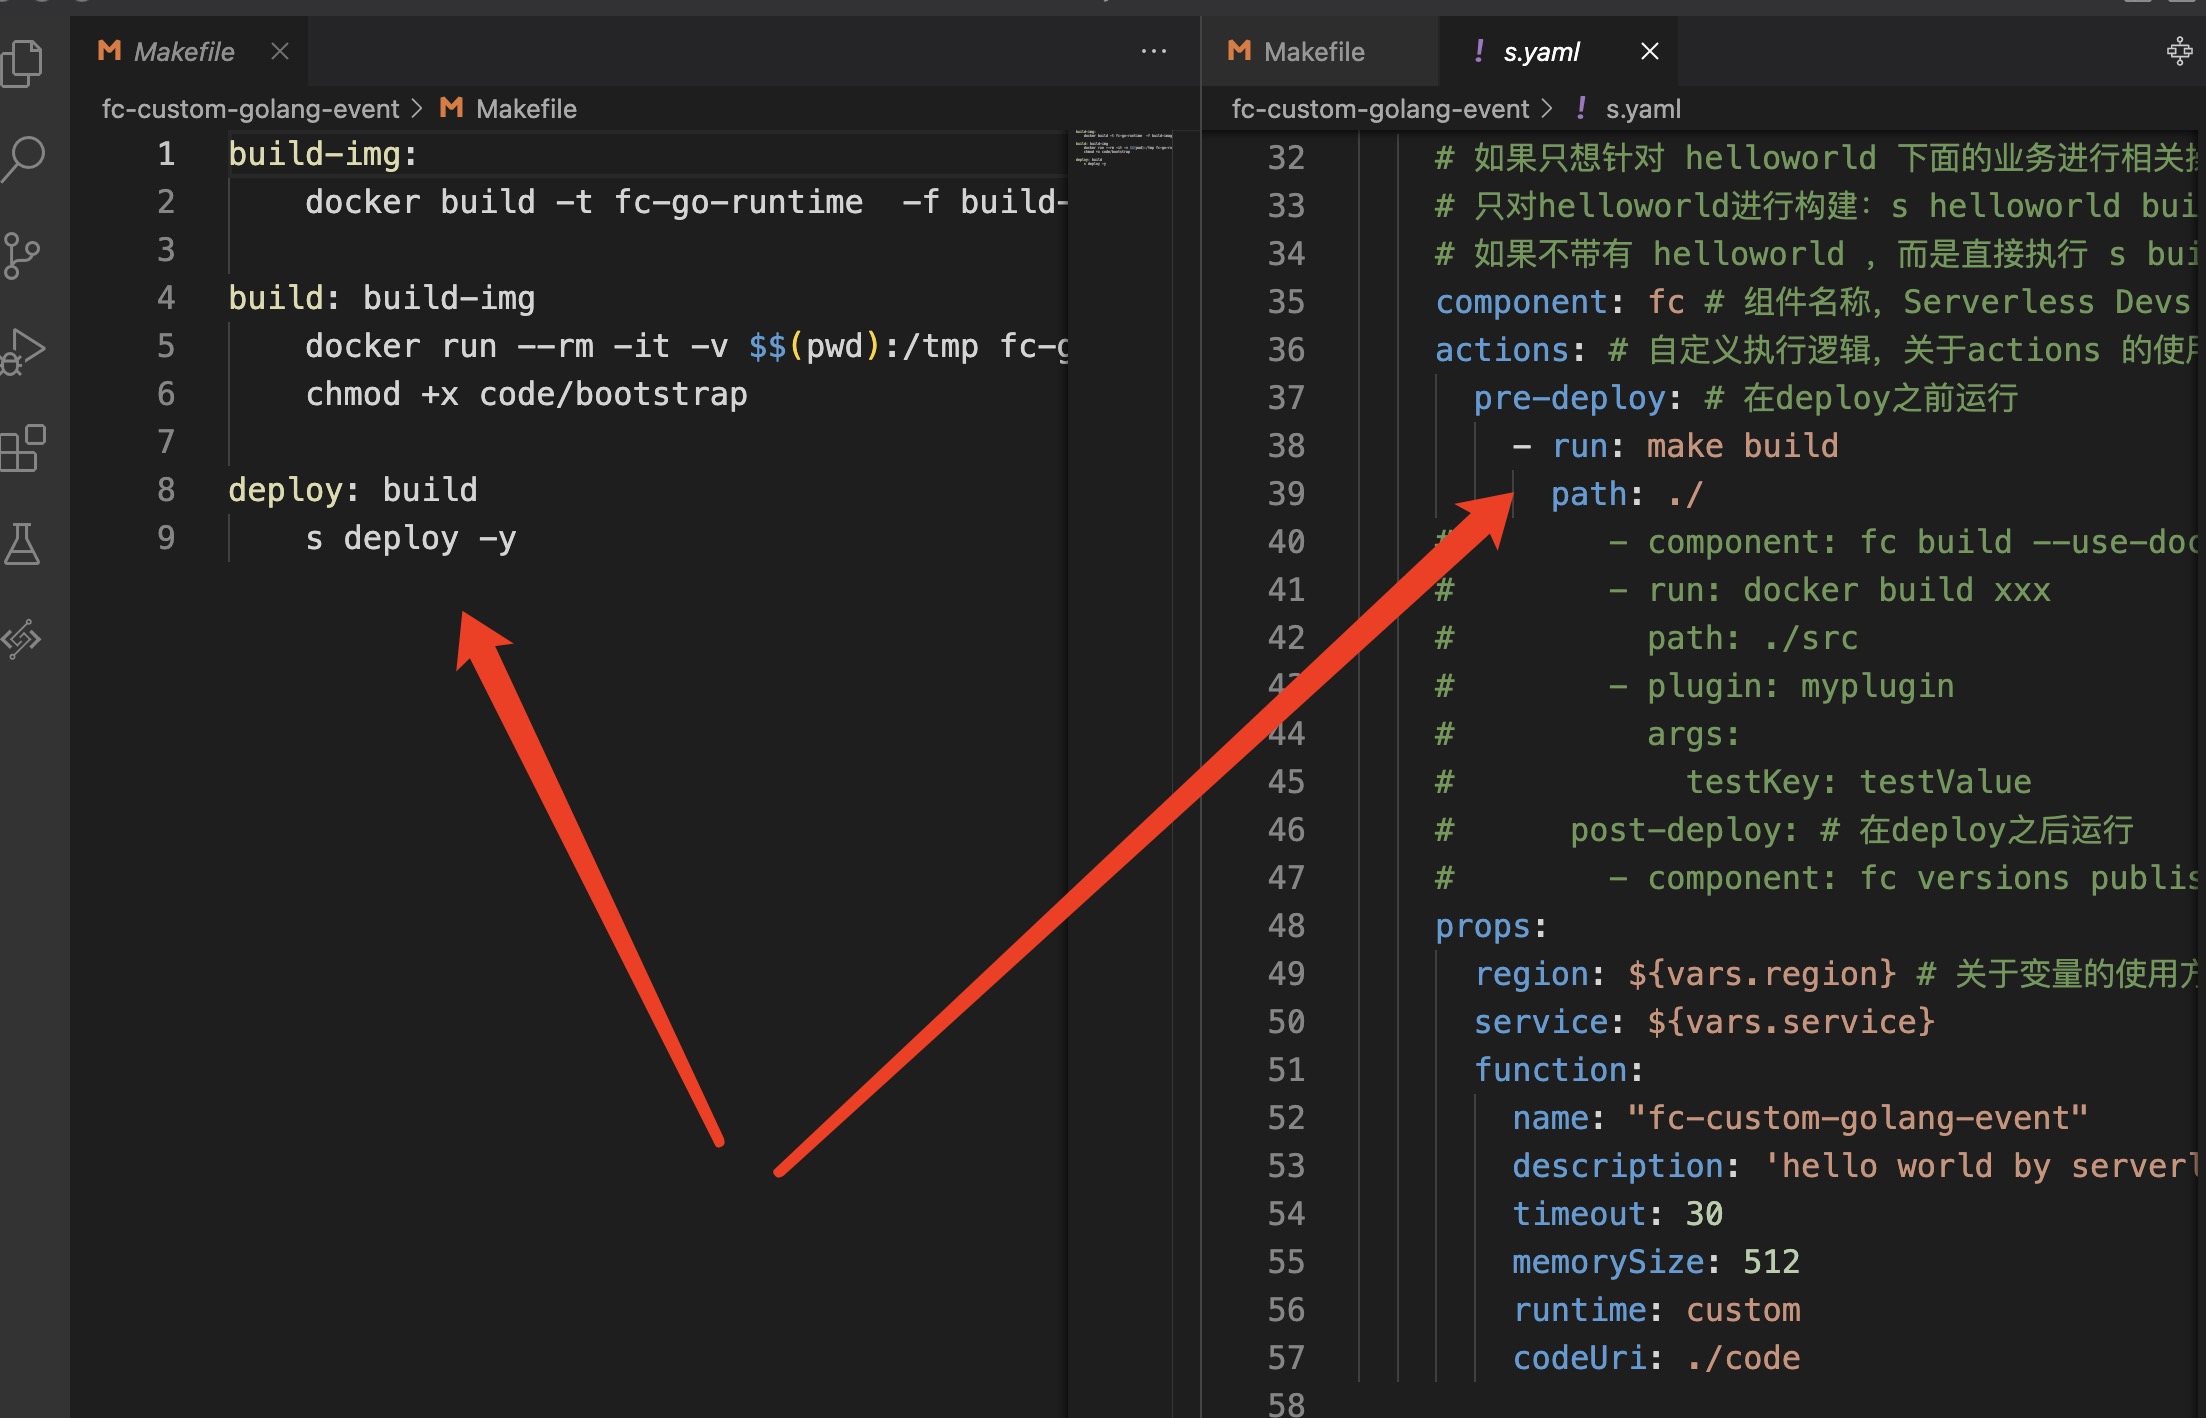Click 'chmod +x code/bootstrap' line
The height and width of the screenshot is (1418, 2206).
[x=527, y=394]
